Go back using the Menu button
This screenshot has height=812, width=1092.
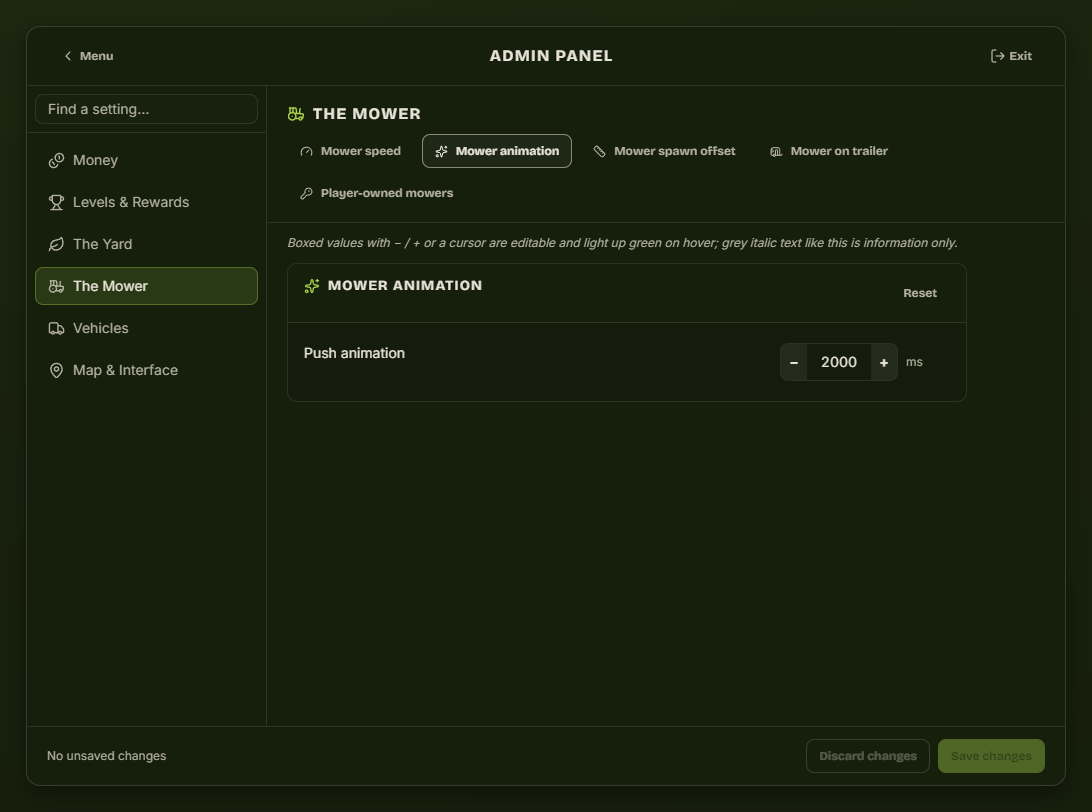click(88, 56)
